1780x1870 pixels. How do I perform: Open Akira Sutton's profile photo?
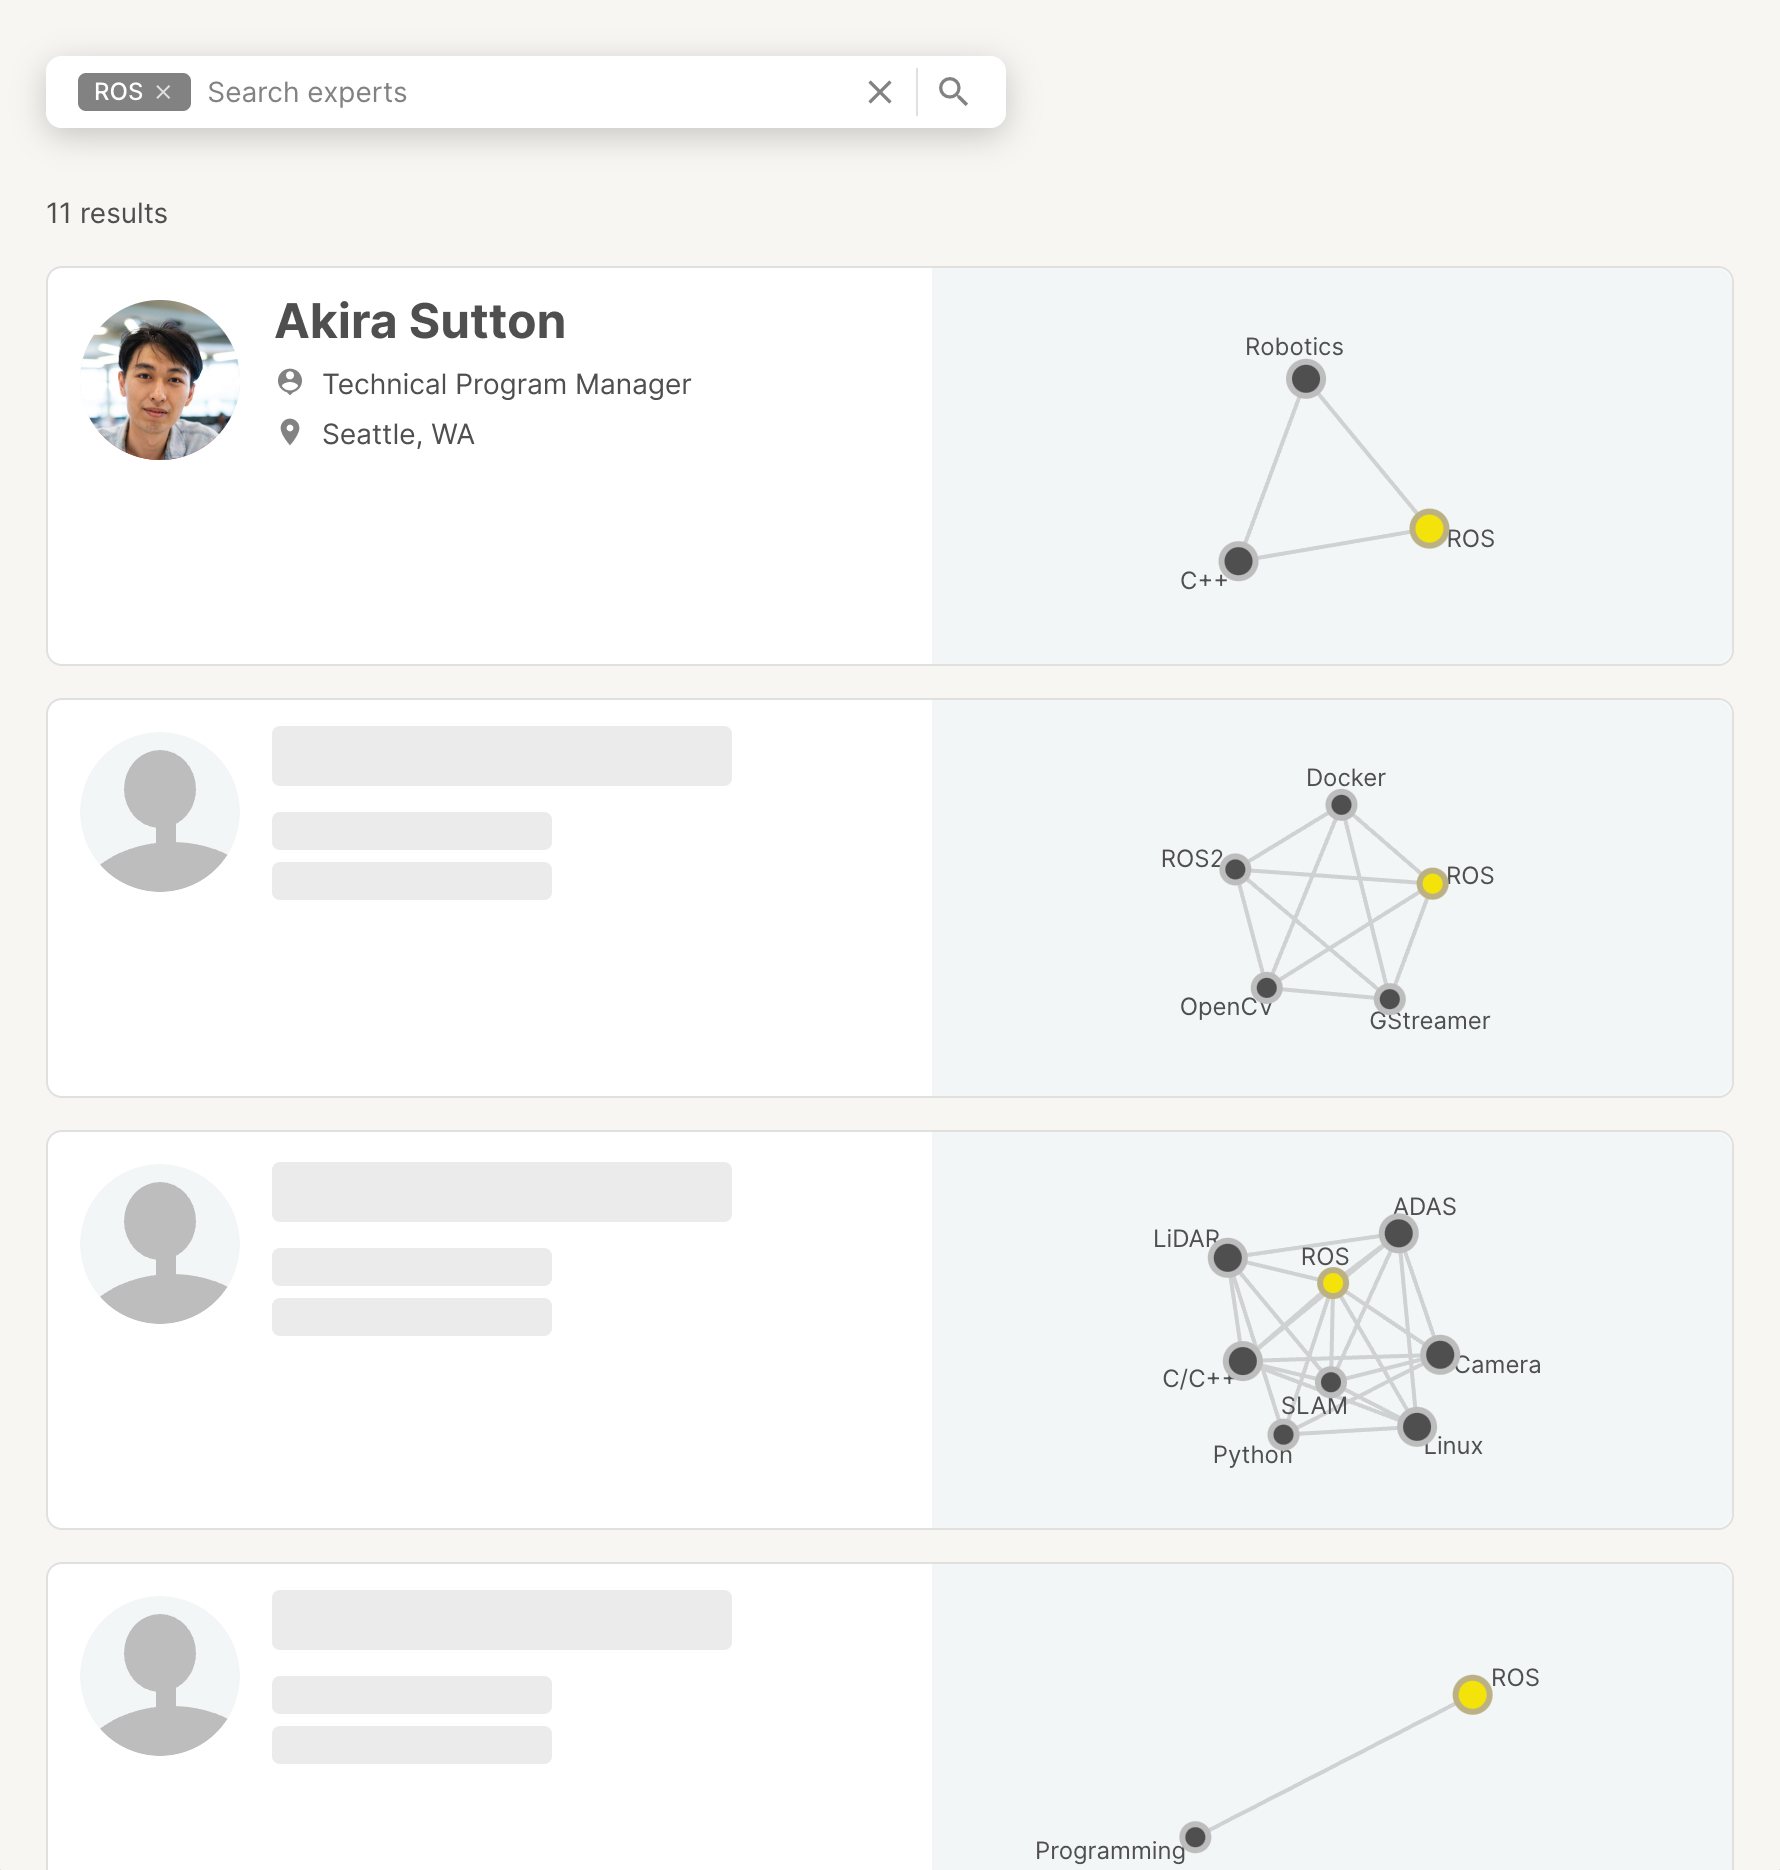click(160, 380)
